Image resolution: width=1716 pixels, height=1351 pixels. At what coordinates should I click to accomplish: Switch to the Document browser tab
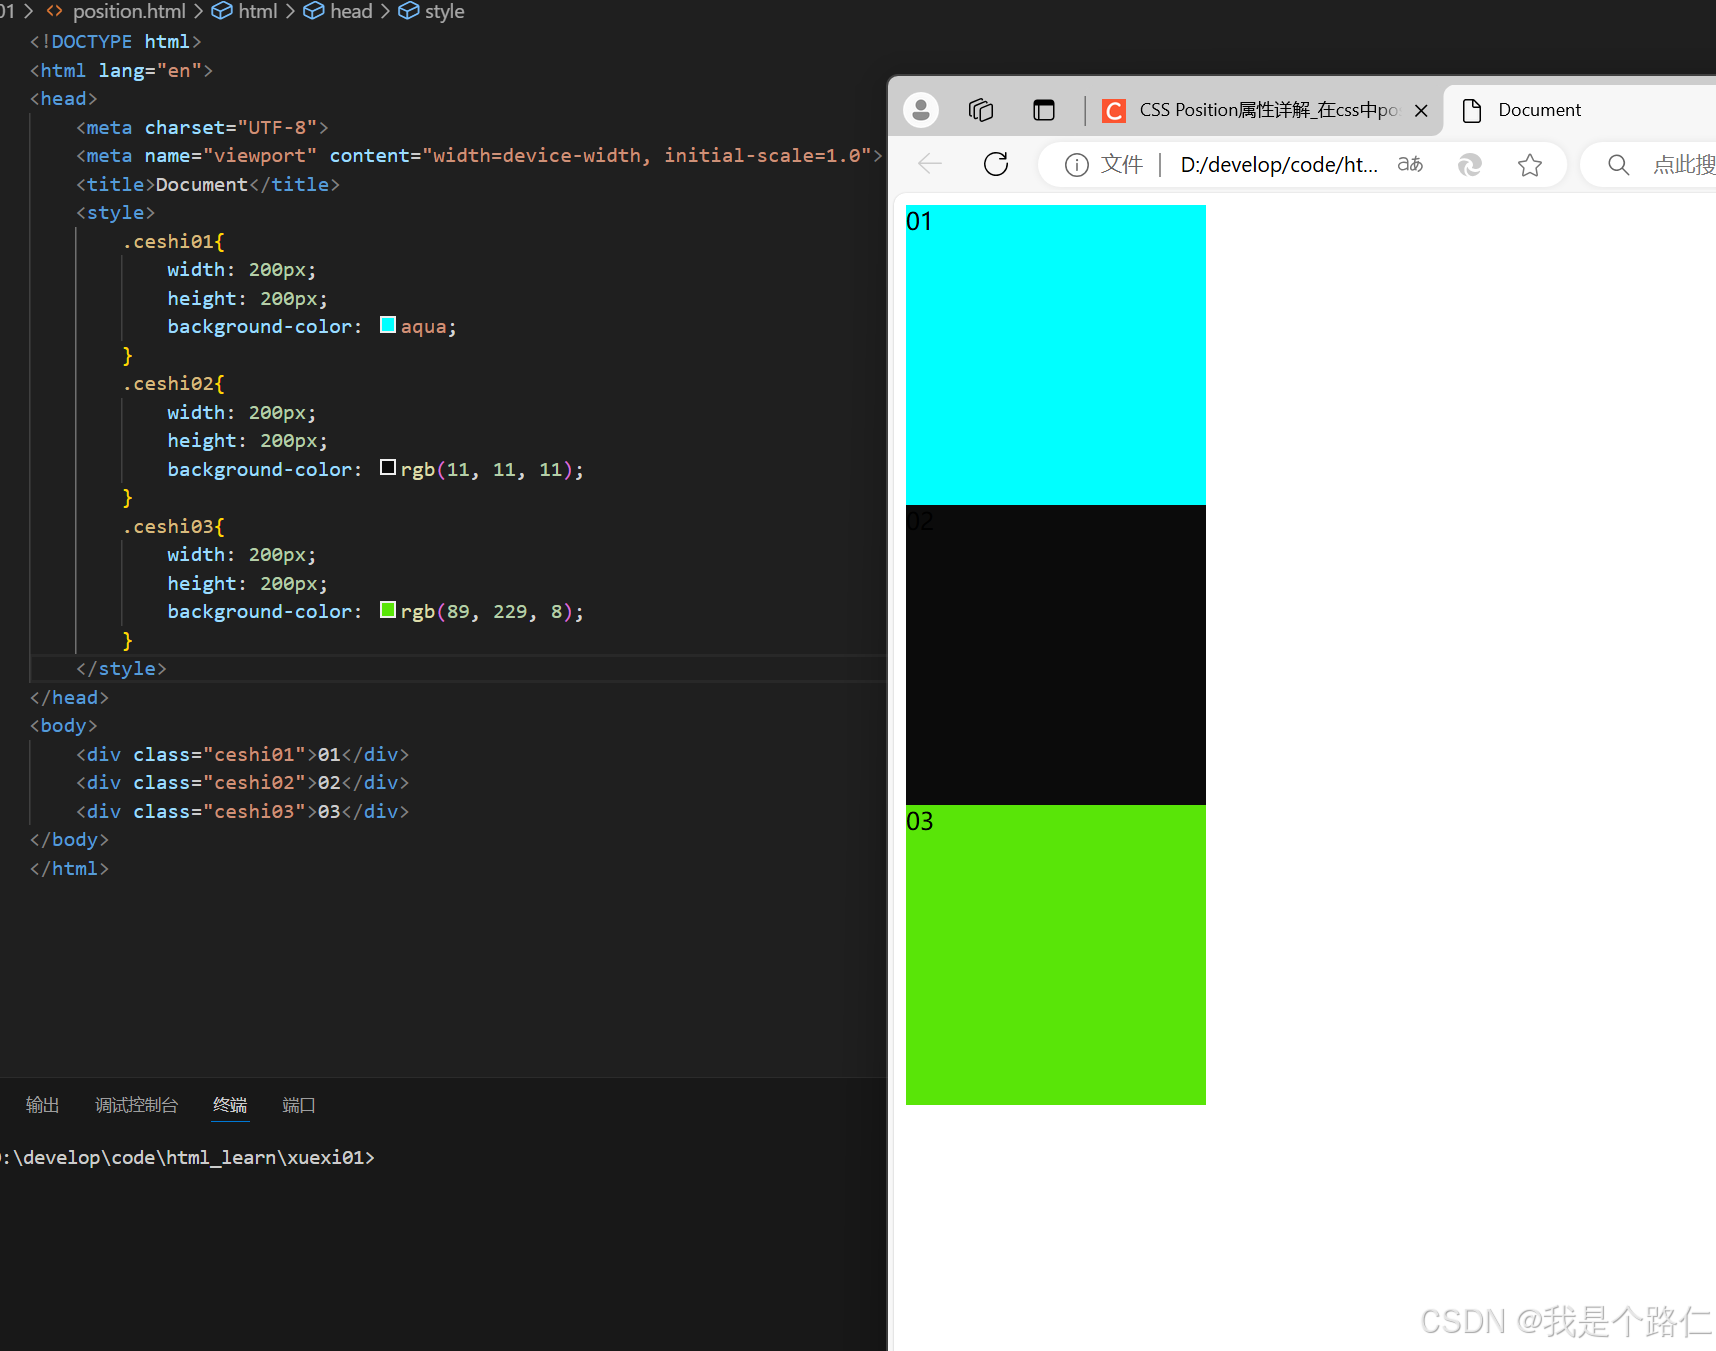point(1538,109)
